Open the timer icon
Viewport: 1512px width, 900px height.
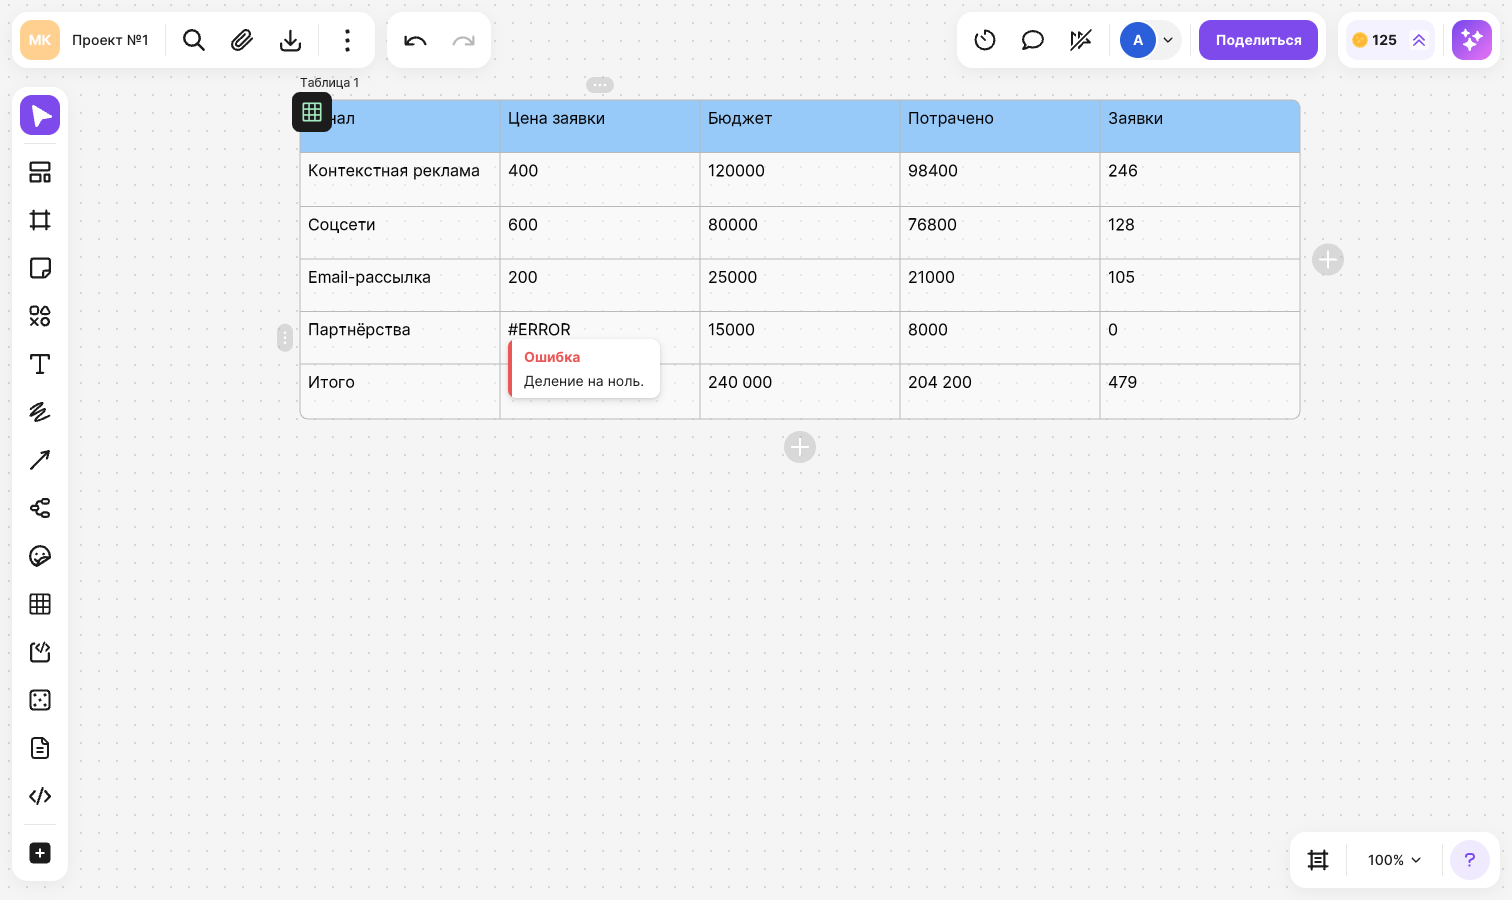point(985,40)
